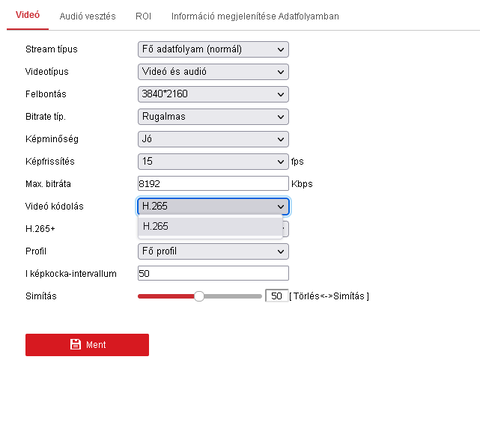Select the H.265 option in the list

(x=210, y=226)
